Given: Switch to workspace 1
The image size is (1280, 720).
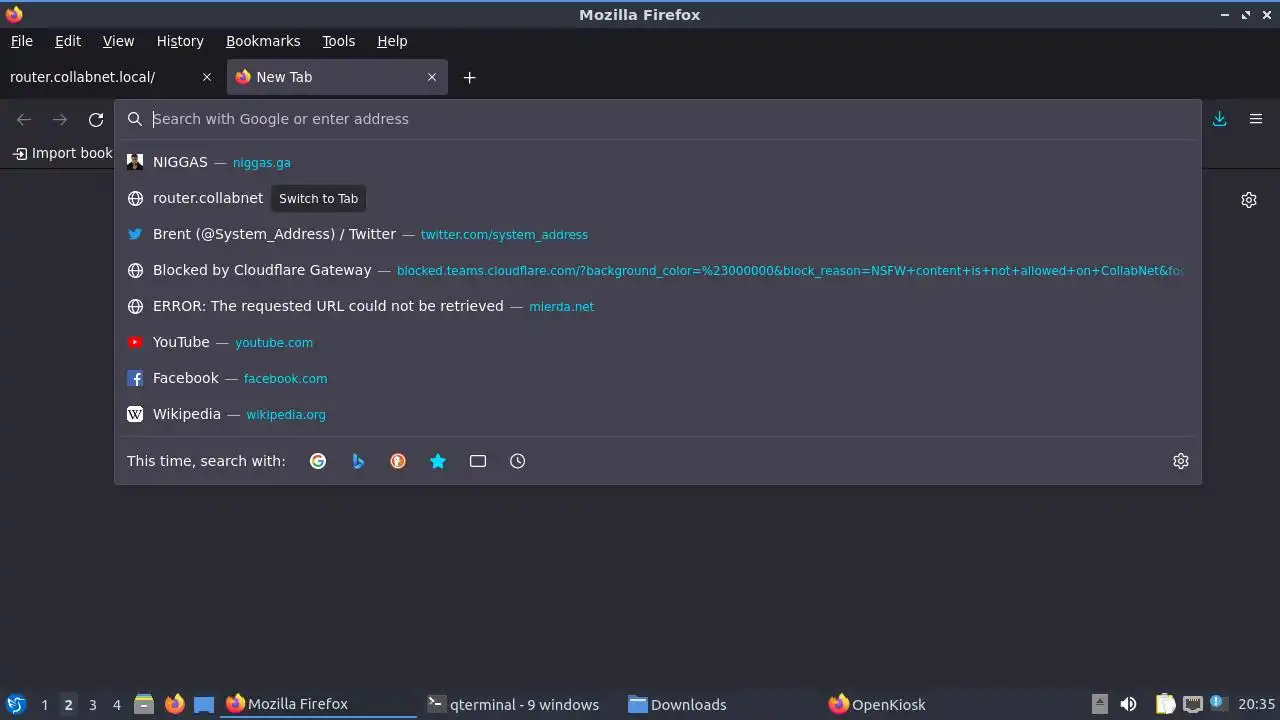Looking at the screenshot, I should (44, 704).
